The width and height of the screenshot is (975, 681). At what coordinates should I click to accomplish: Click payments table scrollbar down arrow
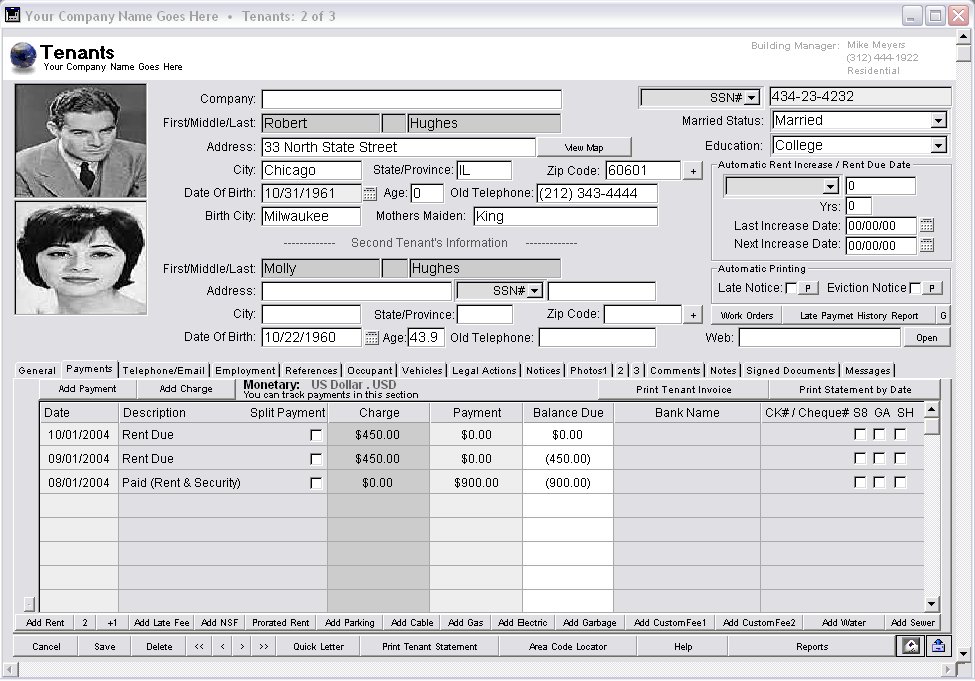(x=931, y=603)
